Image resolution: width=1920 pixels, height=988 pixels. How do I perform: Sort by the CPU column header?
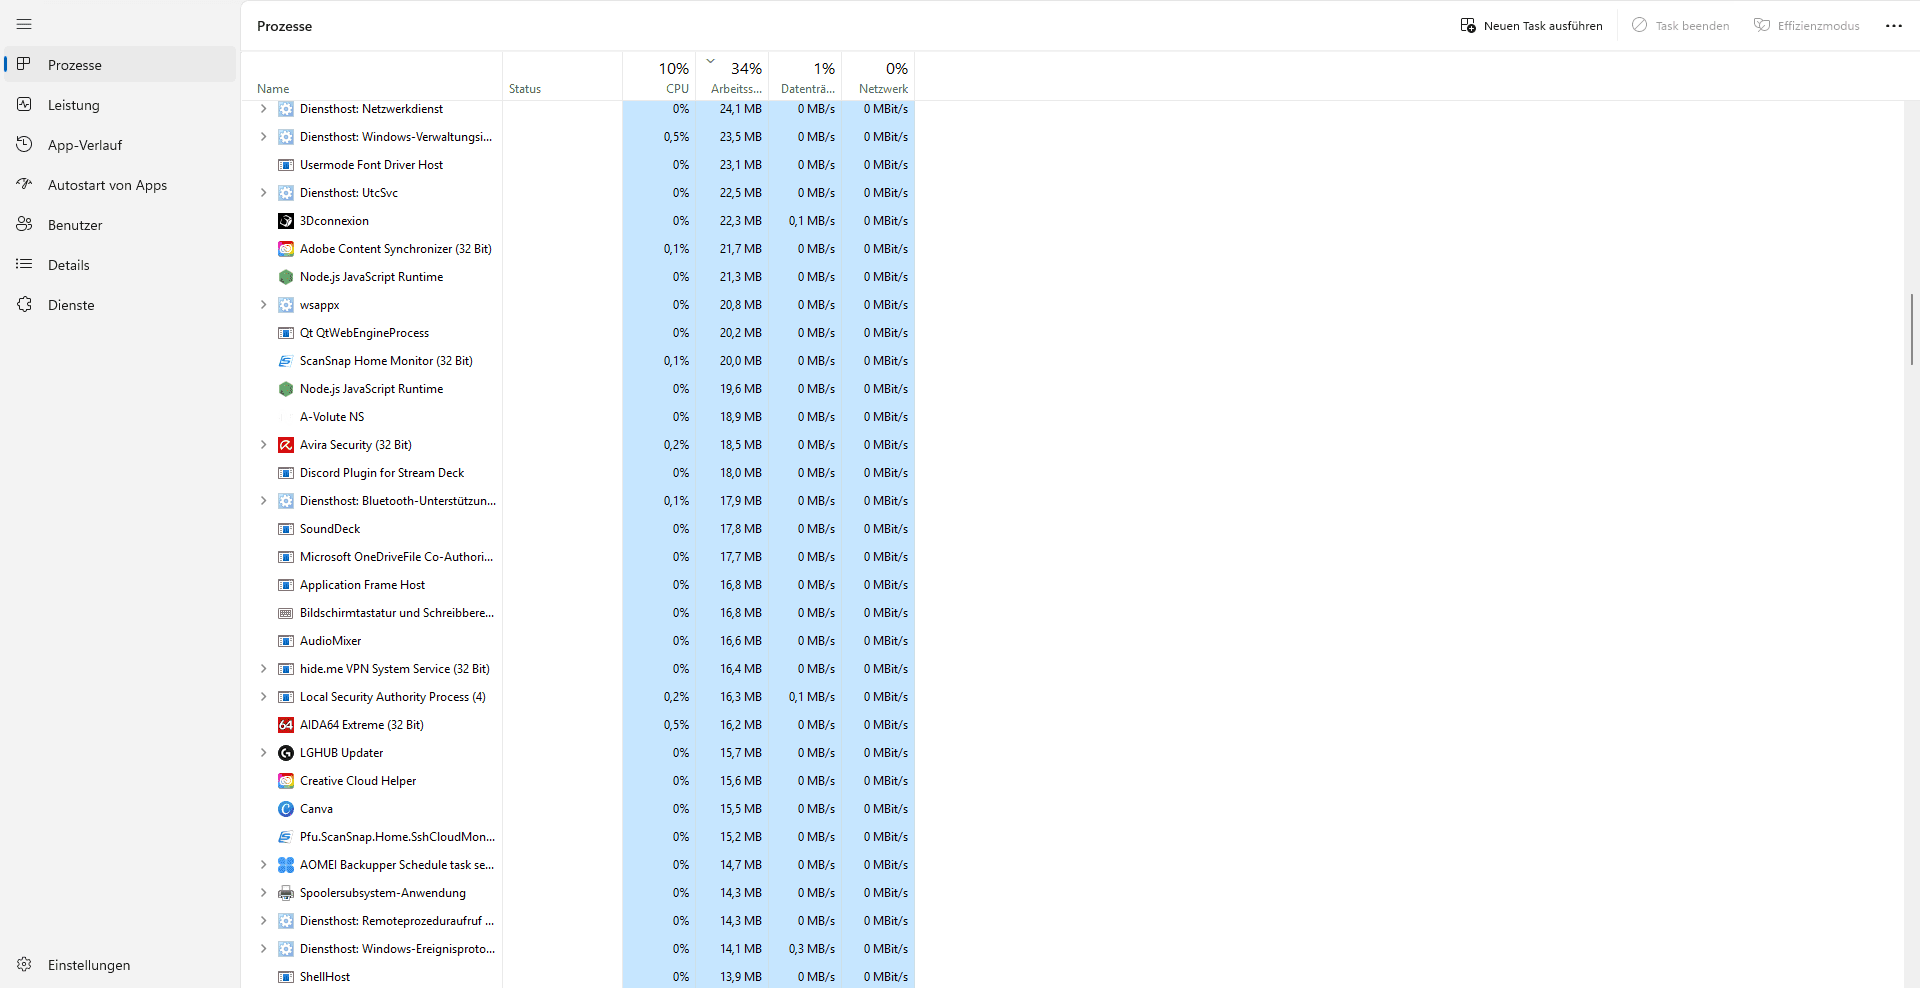pyautogui.click(x=659, y=77)
